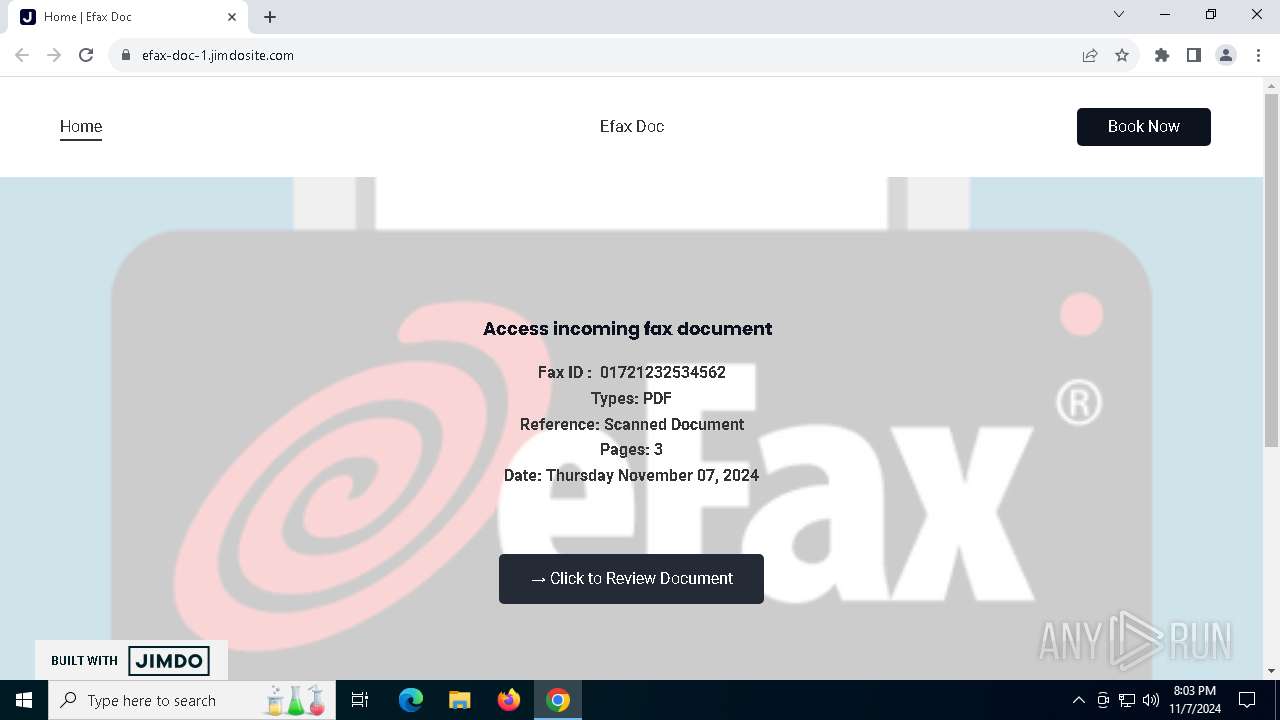This screenshot has width=1280, height=720.
Task: Toggle the browser side panel
Action: tap(1194, 55)
